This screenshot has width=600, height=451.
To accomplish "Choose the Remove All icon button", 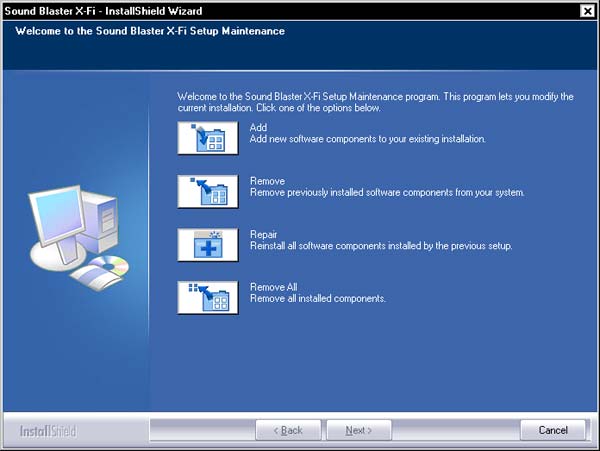I will (x=208, y=297).
